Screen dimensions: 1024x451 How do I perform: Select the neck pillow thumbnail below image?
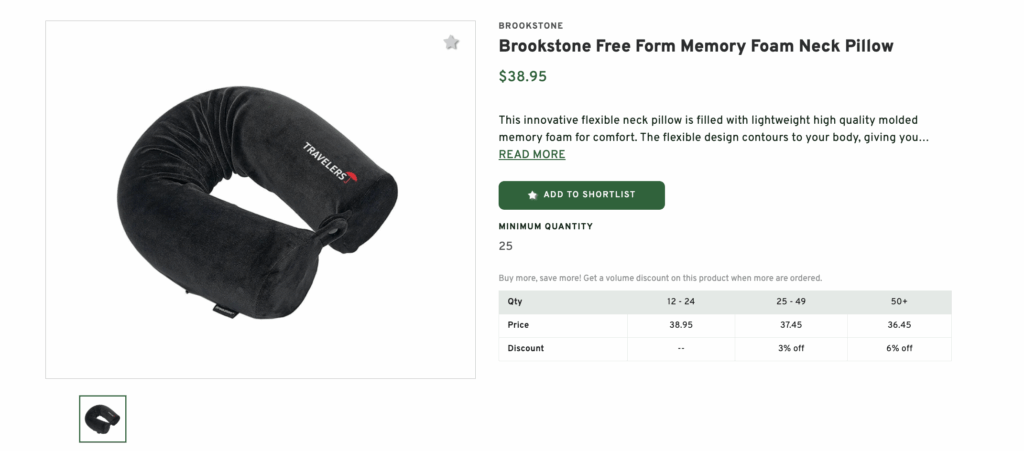click(103, 419)
